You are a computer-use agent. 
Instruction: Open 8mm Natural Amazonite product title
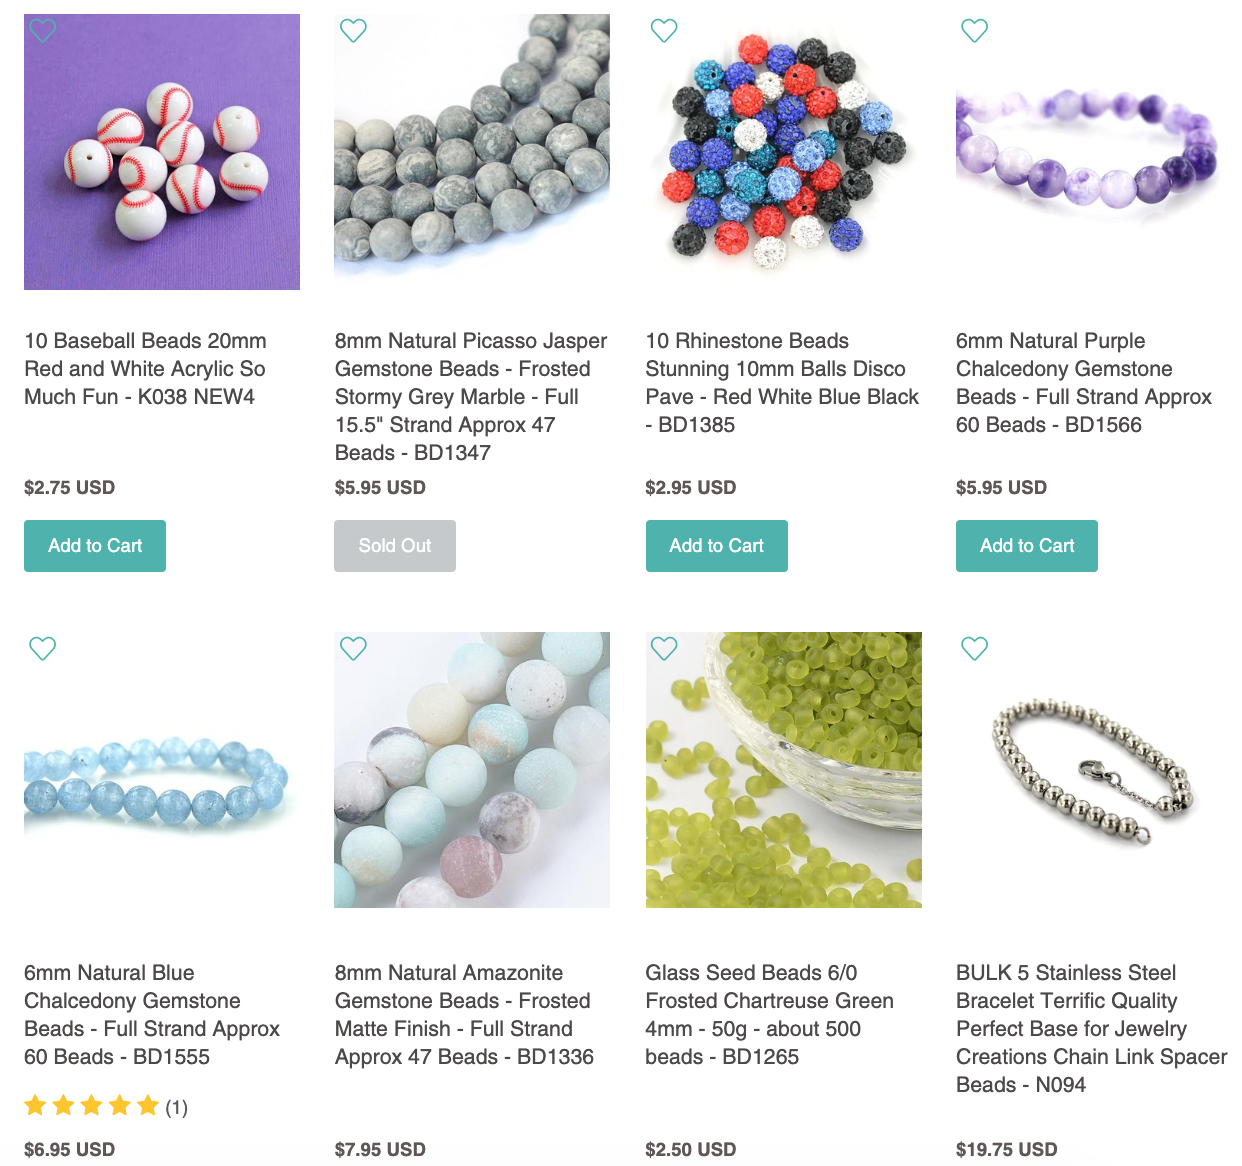464,1015
